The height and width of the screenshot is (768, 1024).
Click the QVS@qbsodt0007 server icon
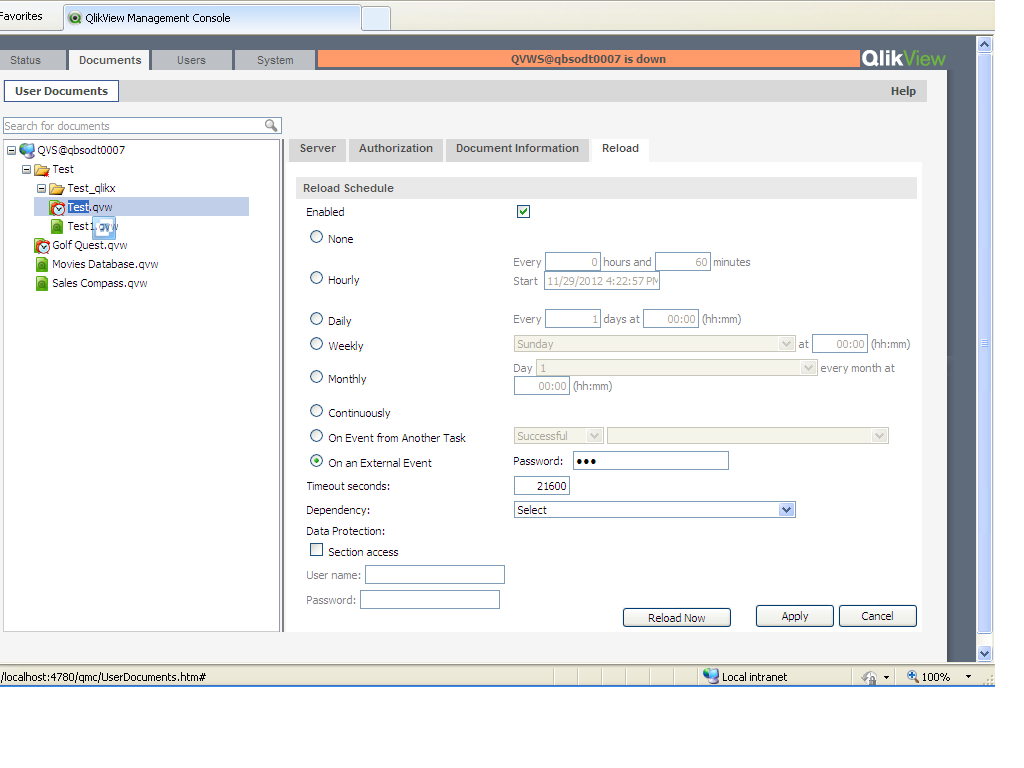pyautogui.click(x=27, y=150)
